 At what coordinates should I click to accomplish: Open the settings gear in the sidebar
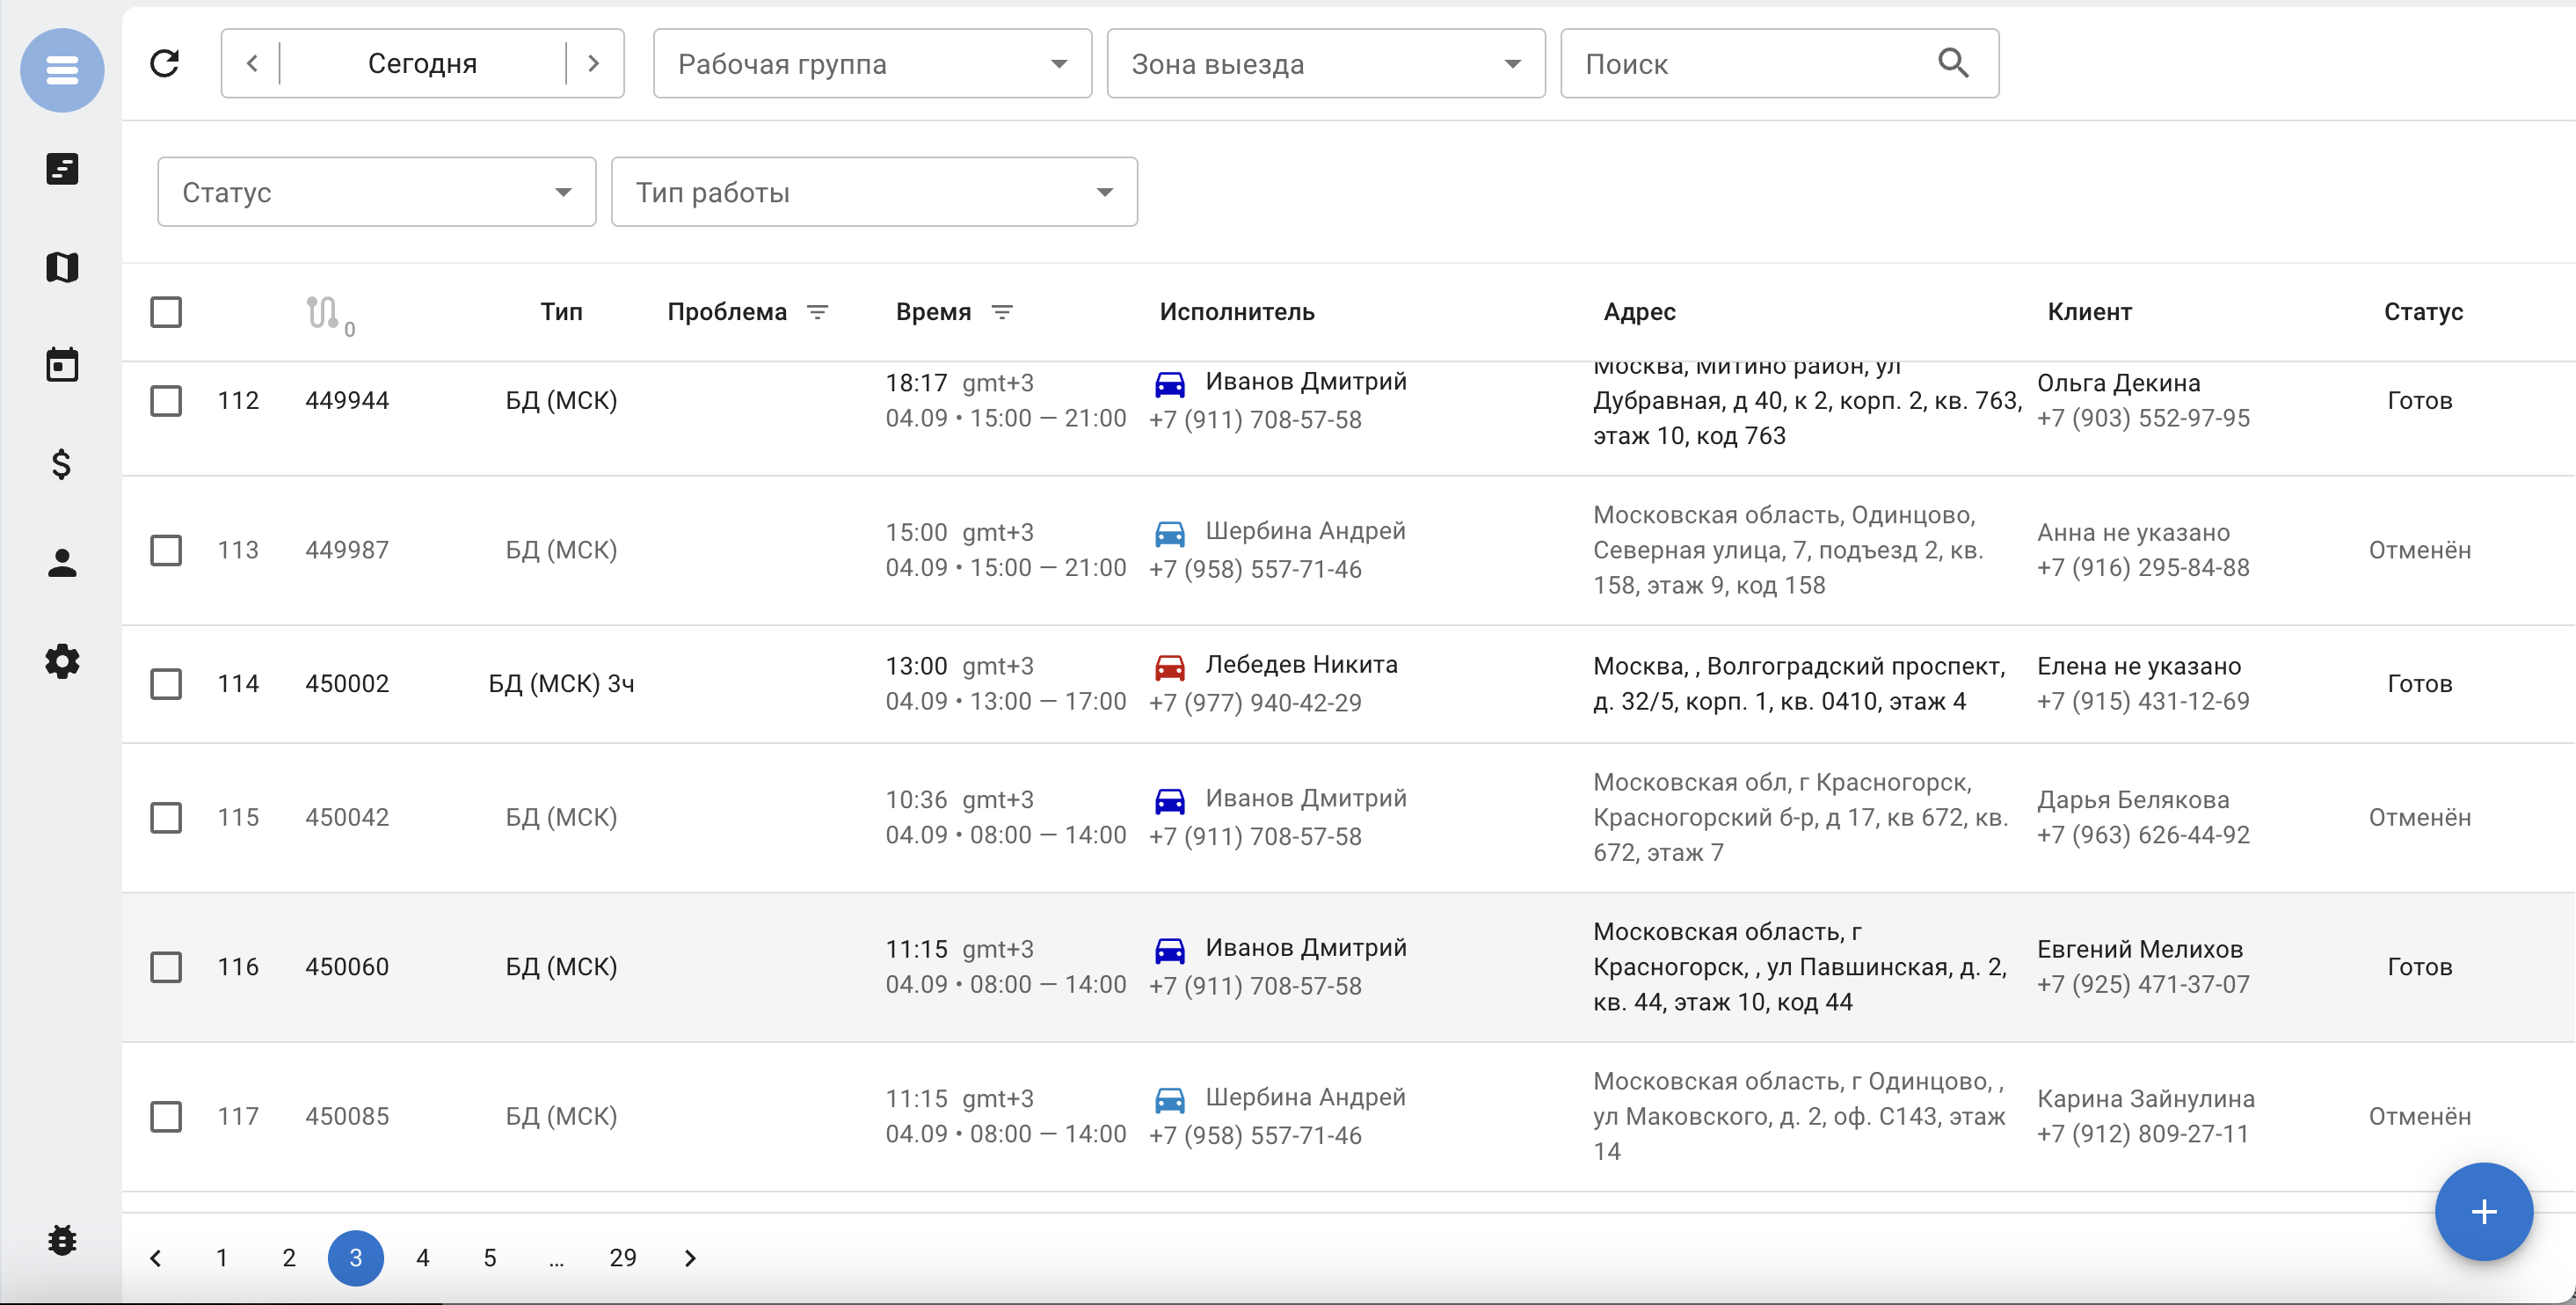click(62, 661)
